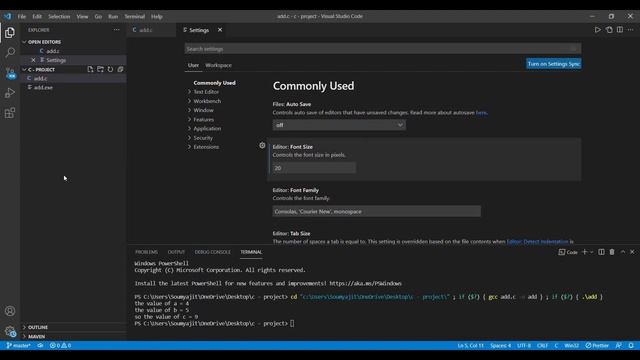Switch to the Problems panel tab
Image resolution: width=640 pixels, height=360 pixels.
click(147, 252)
